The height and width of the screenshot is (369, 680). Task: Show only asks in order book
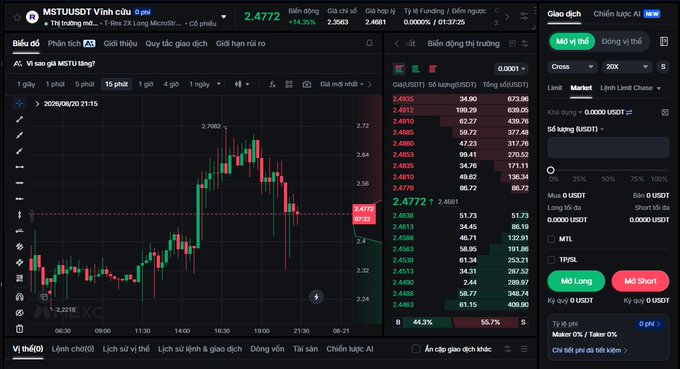tap(432, 69)
